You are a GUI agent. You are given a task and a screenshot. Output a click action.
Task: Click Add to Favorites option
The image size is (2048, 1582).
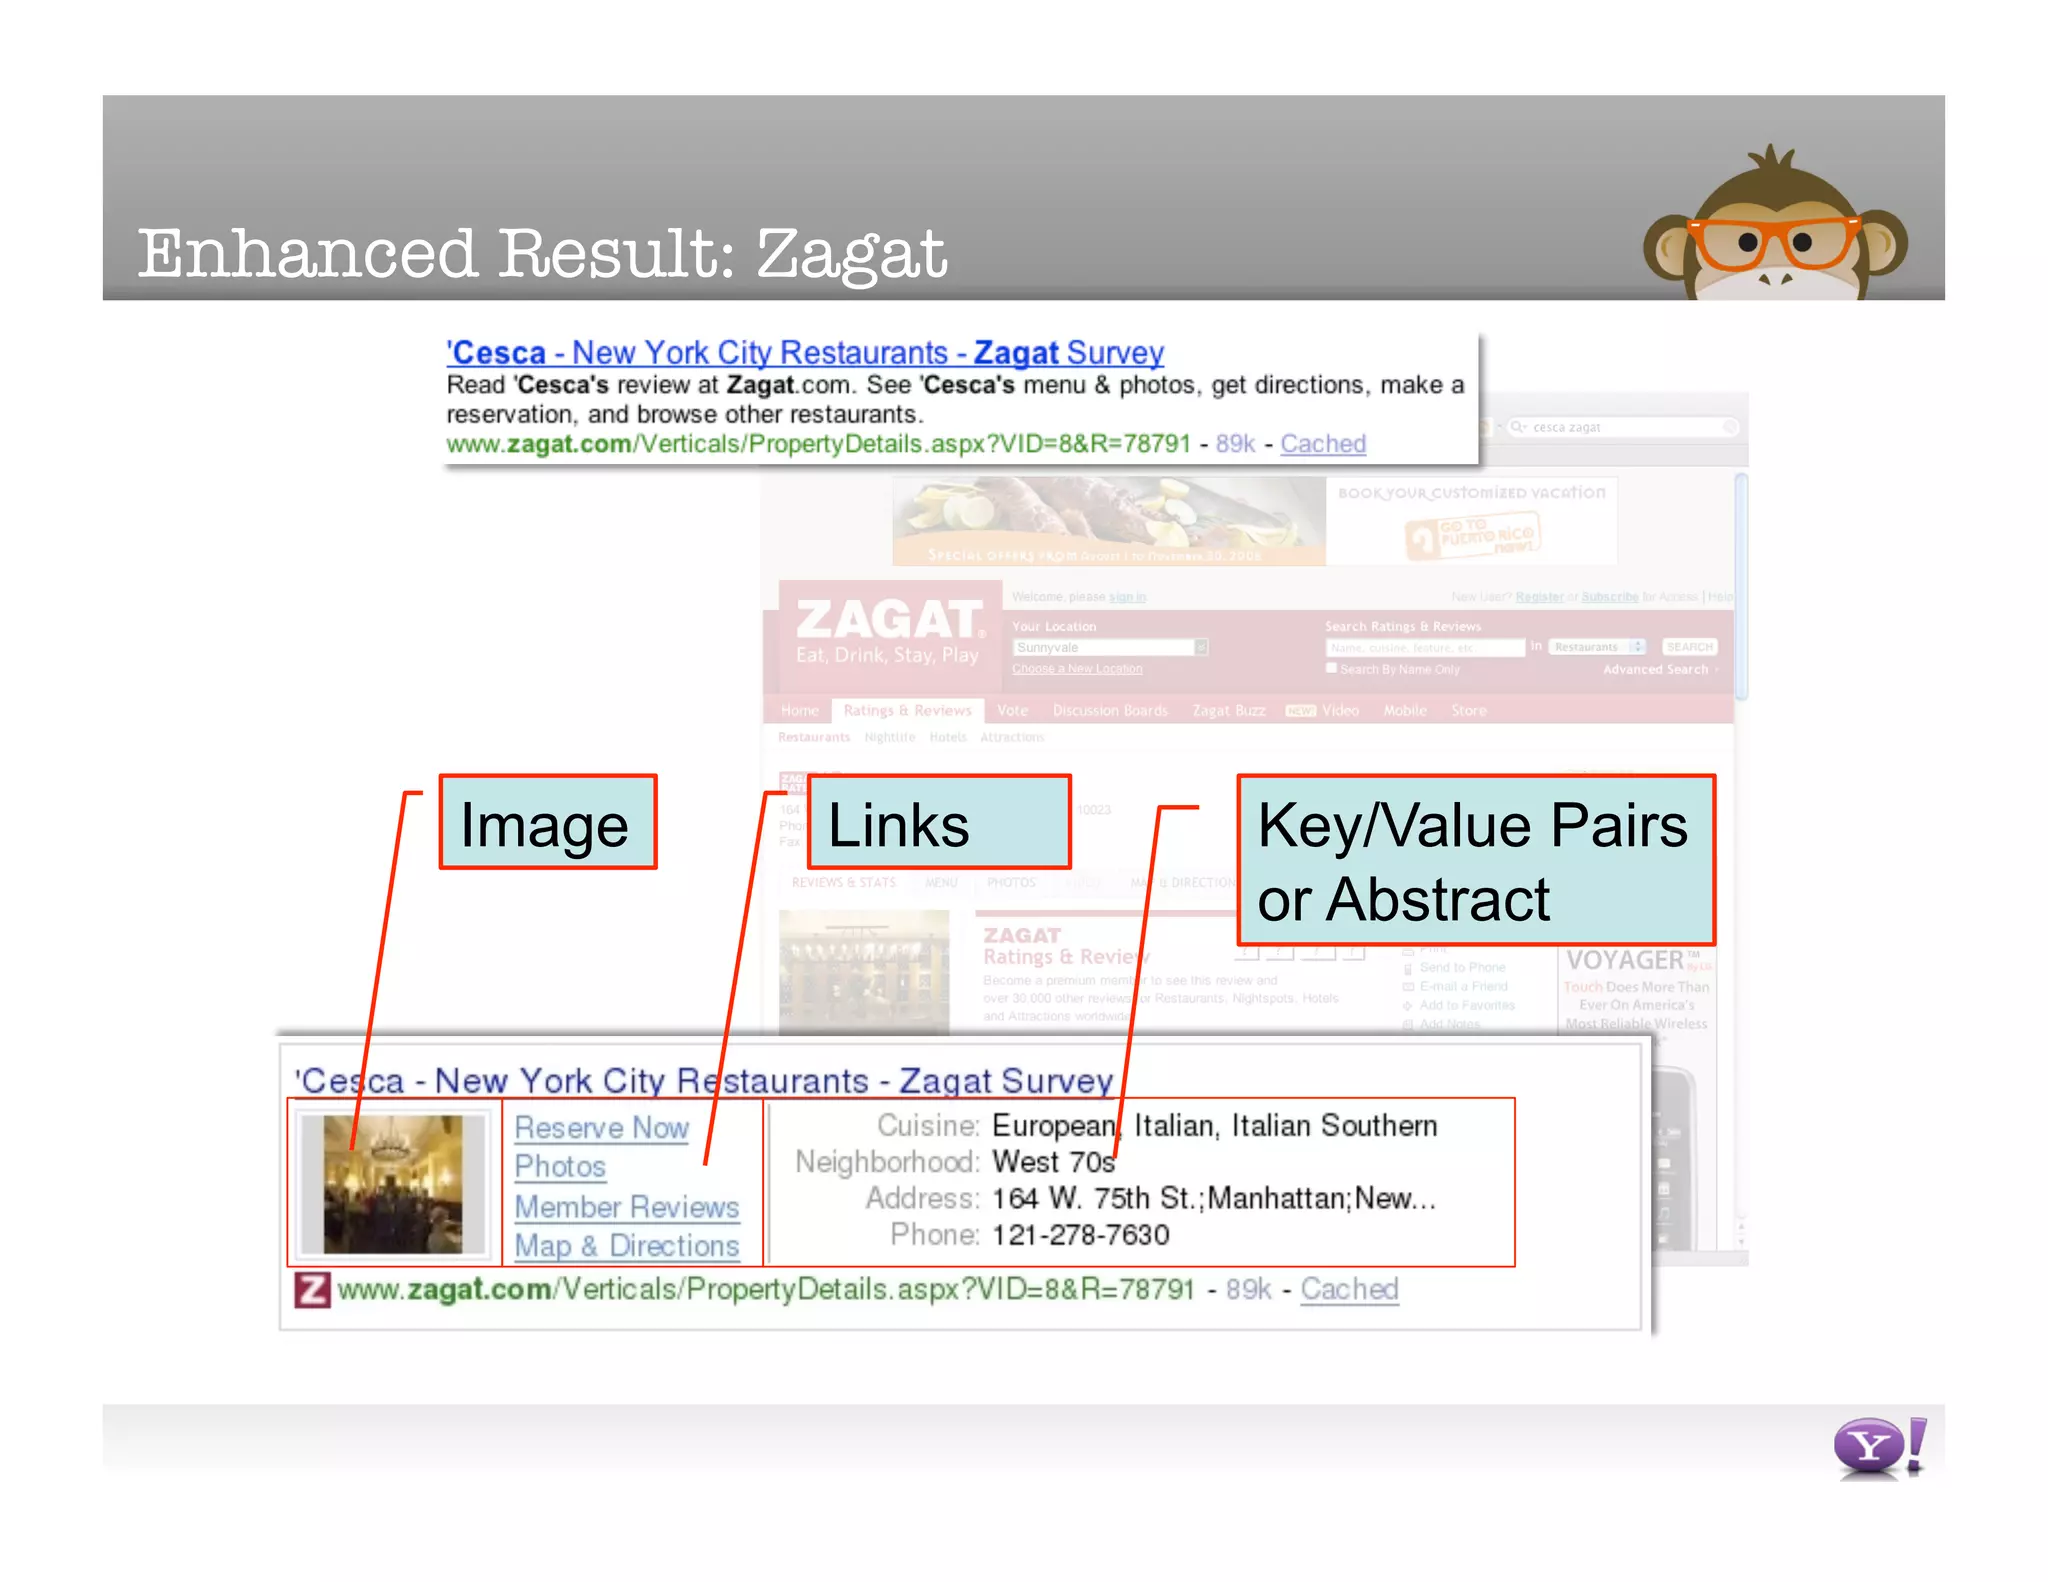coord(1466,1005)
